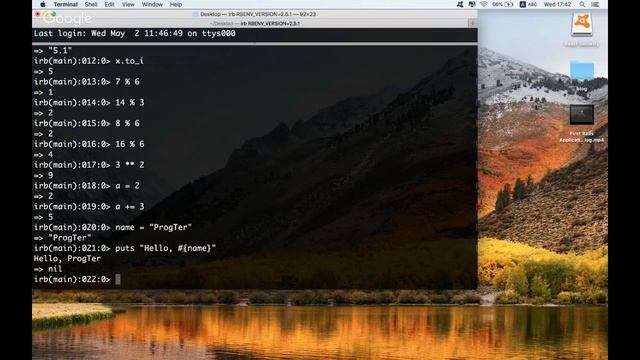This screenshot has width=640, height=360.
Task: Click the '=> "5.1"' result line
Action: (x=53, y=51)
